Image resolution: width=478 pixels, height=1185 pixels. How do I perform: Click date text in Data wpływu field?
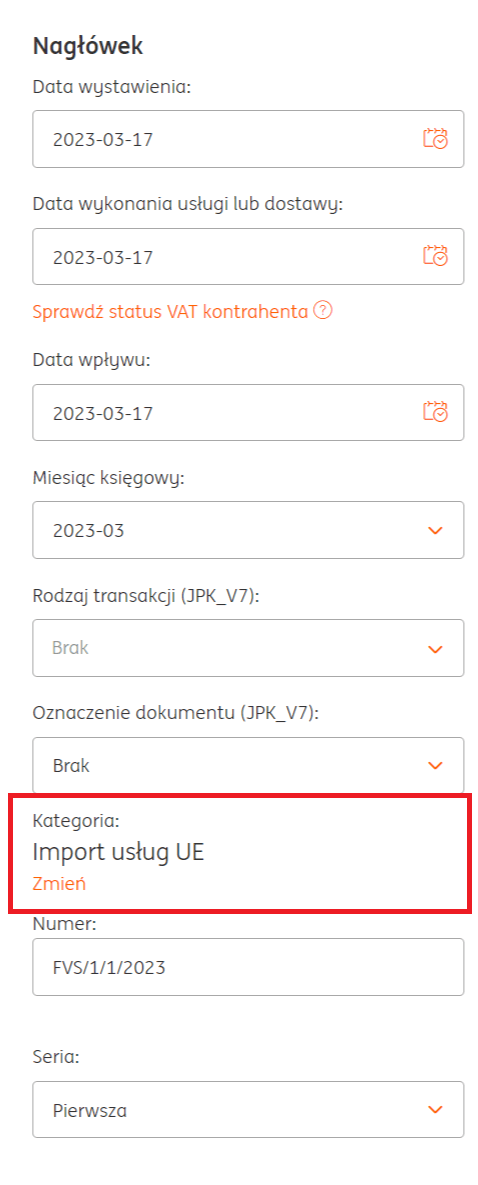(x=103, y=413)
